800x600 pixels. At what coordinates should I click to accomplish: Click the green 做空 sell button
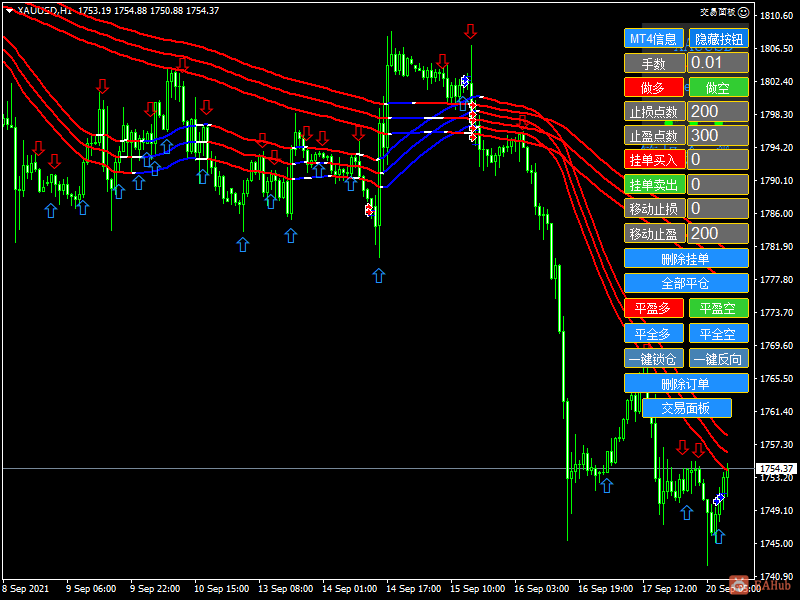pos(719,88)
